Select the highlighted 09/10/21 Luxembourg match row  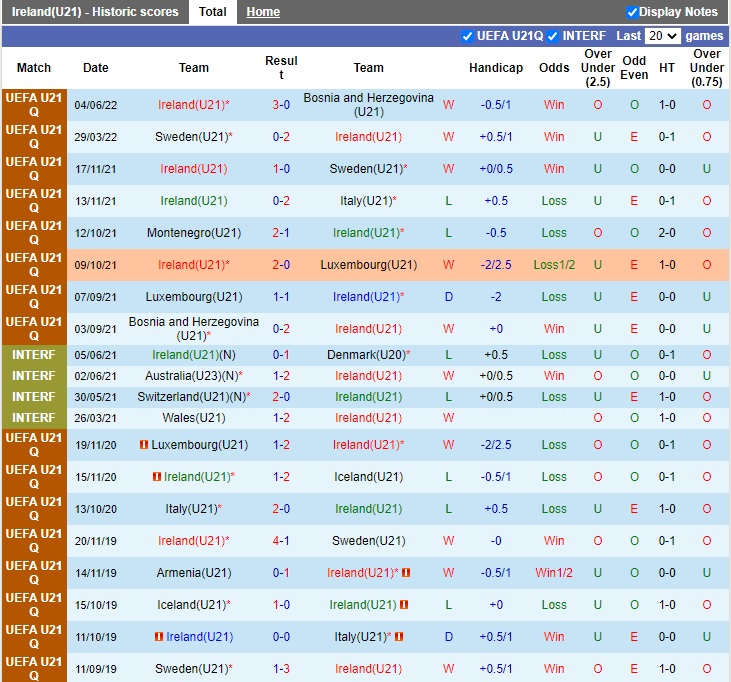pos(366,265)
